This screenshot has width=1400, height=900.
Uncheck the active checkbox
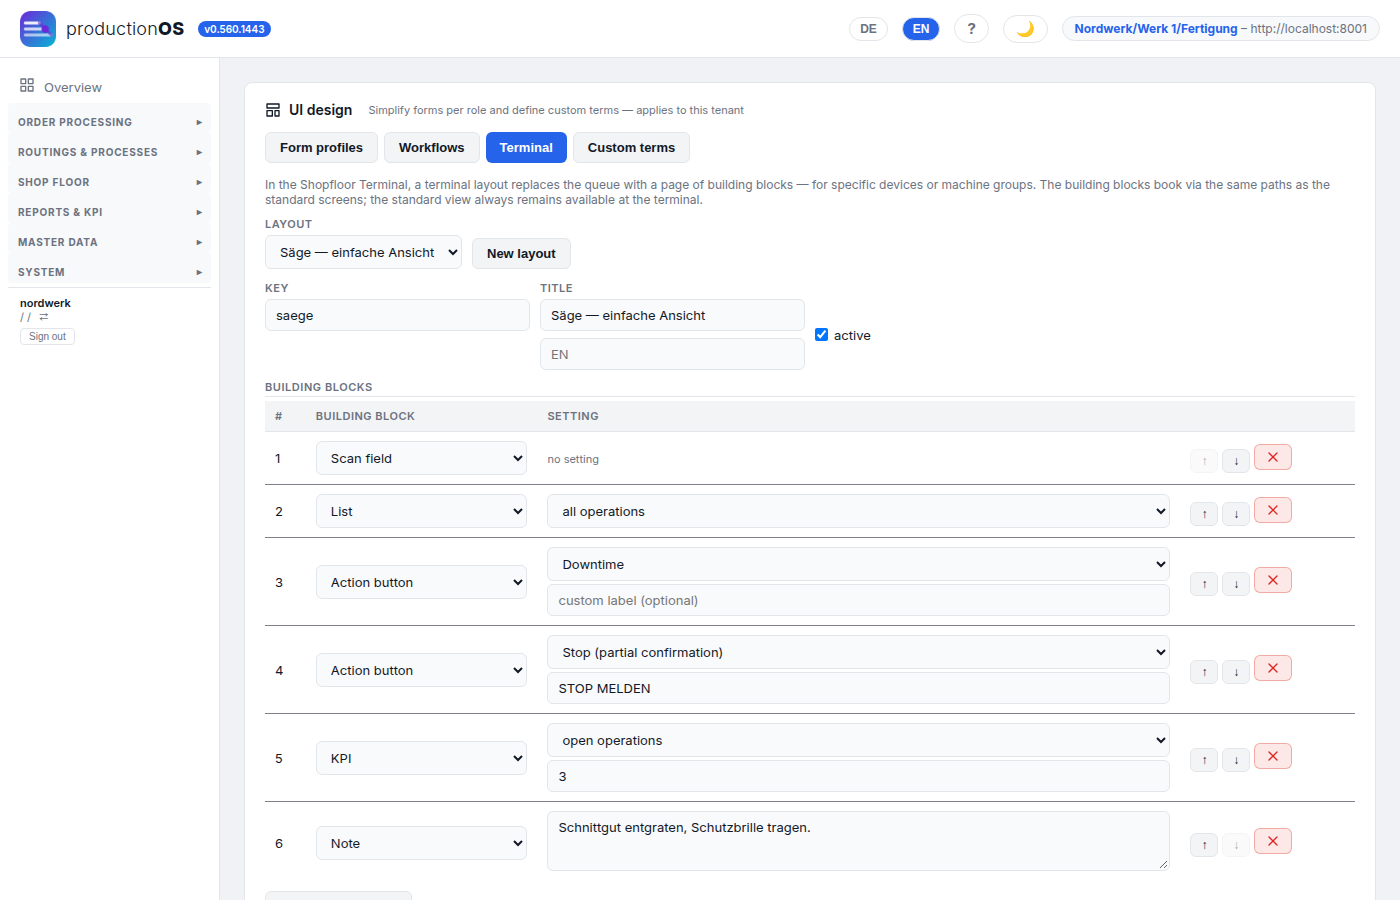[x=821, y=335]
